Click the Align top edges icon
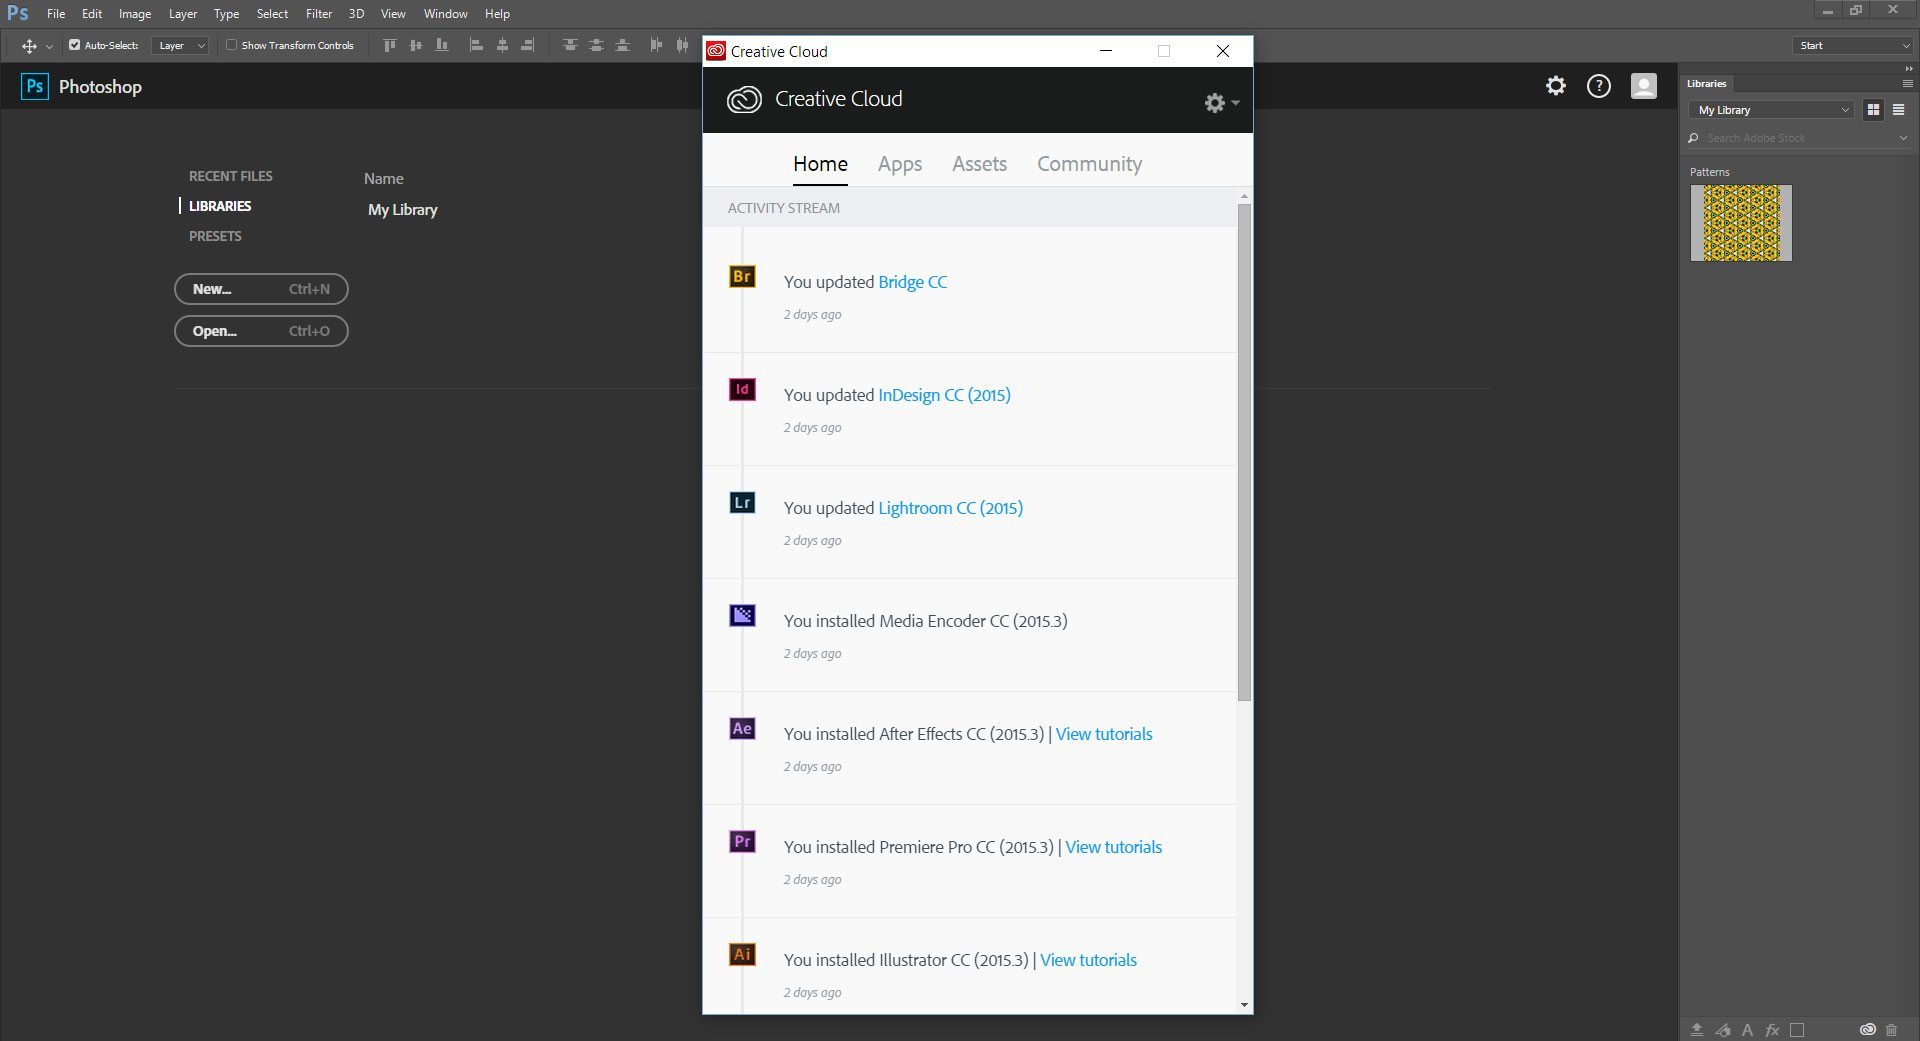Image resolution: width=1920 pixels, height=1041 pixels. (x=390, y=45)
